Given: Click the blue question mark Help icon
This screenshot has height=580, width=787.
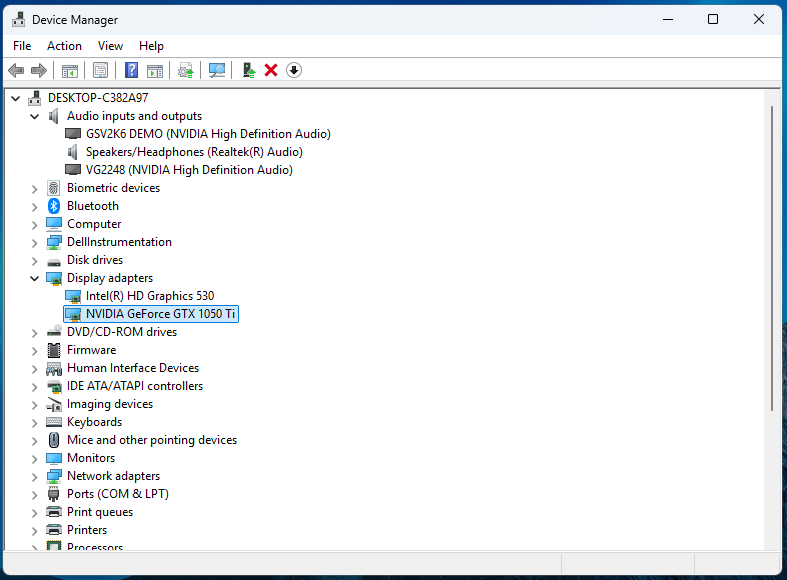Looking at the screenshot, I should 131,70.
